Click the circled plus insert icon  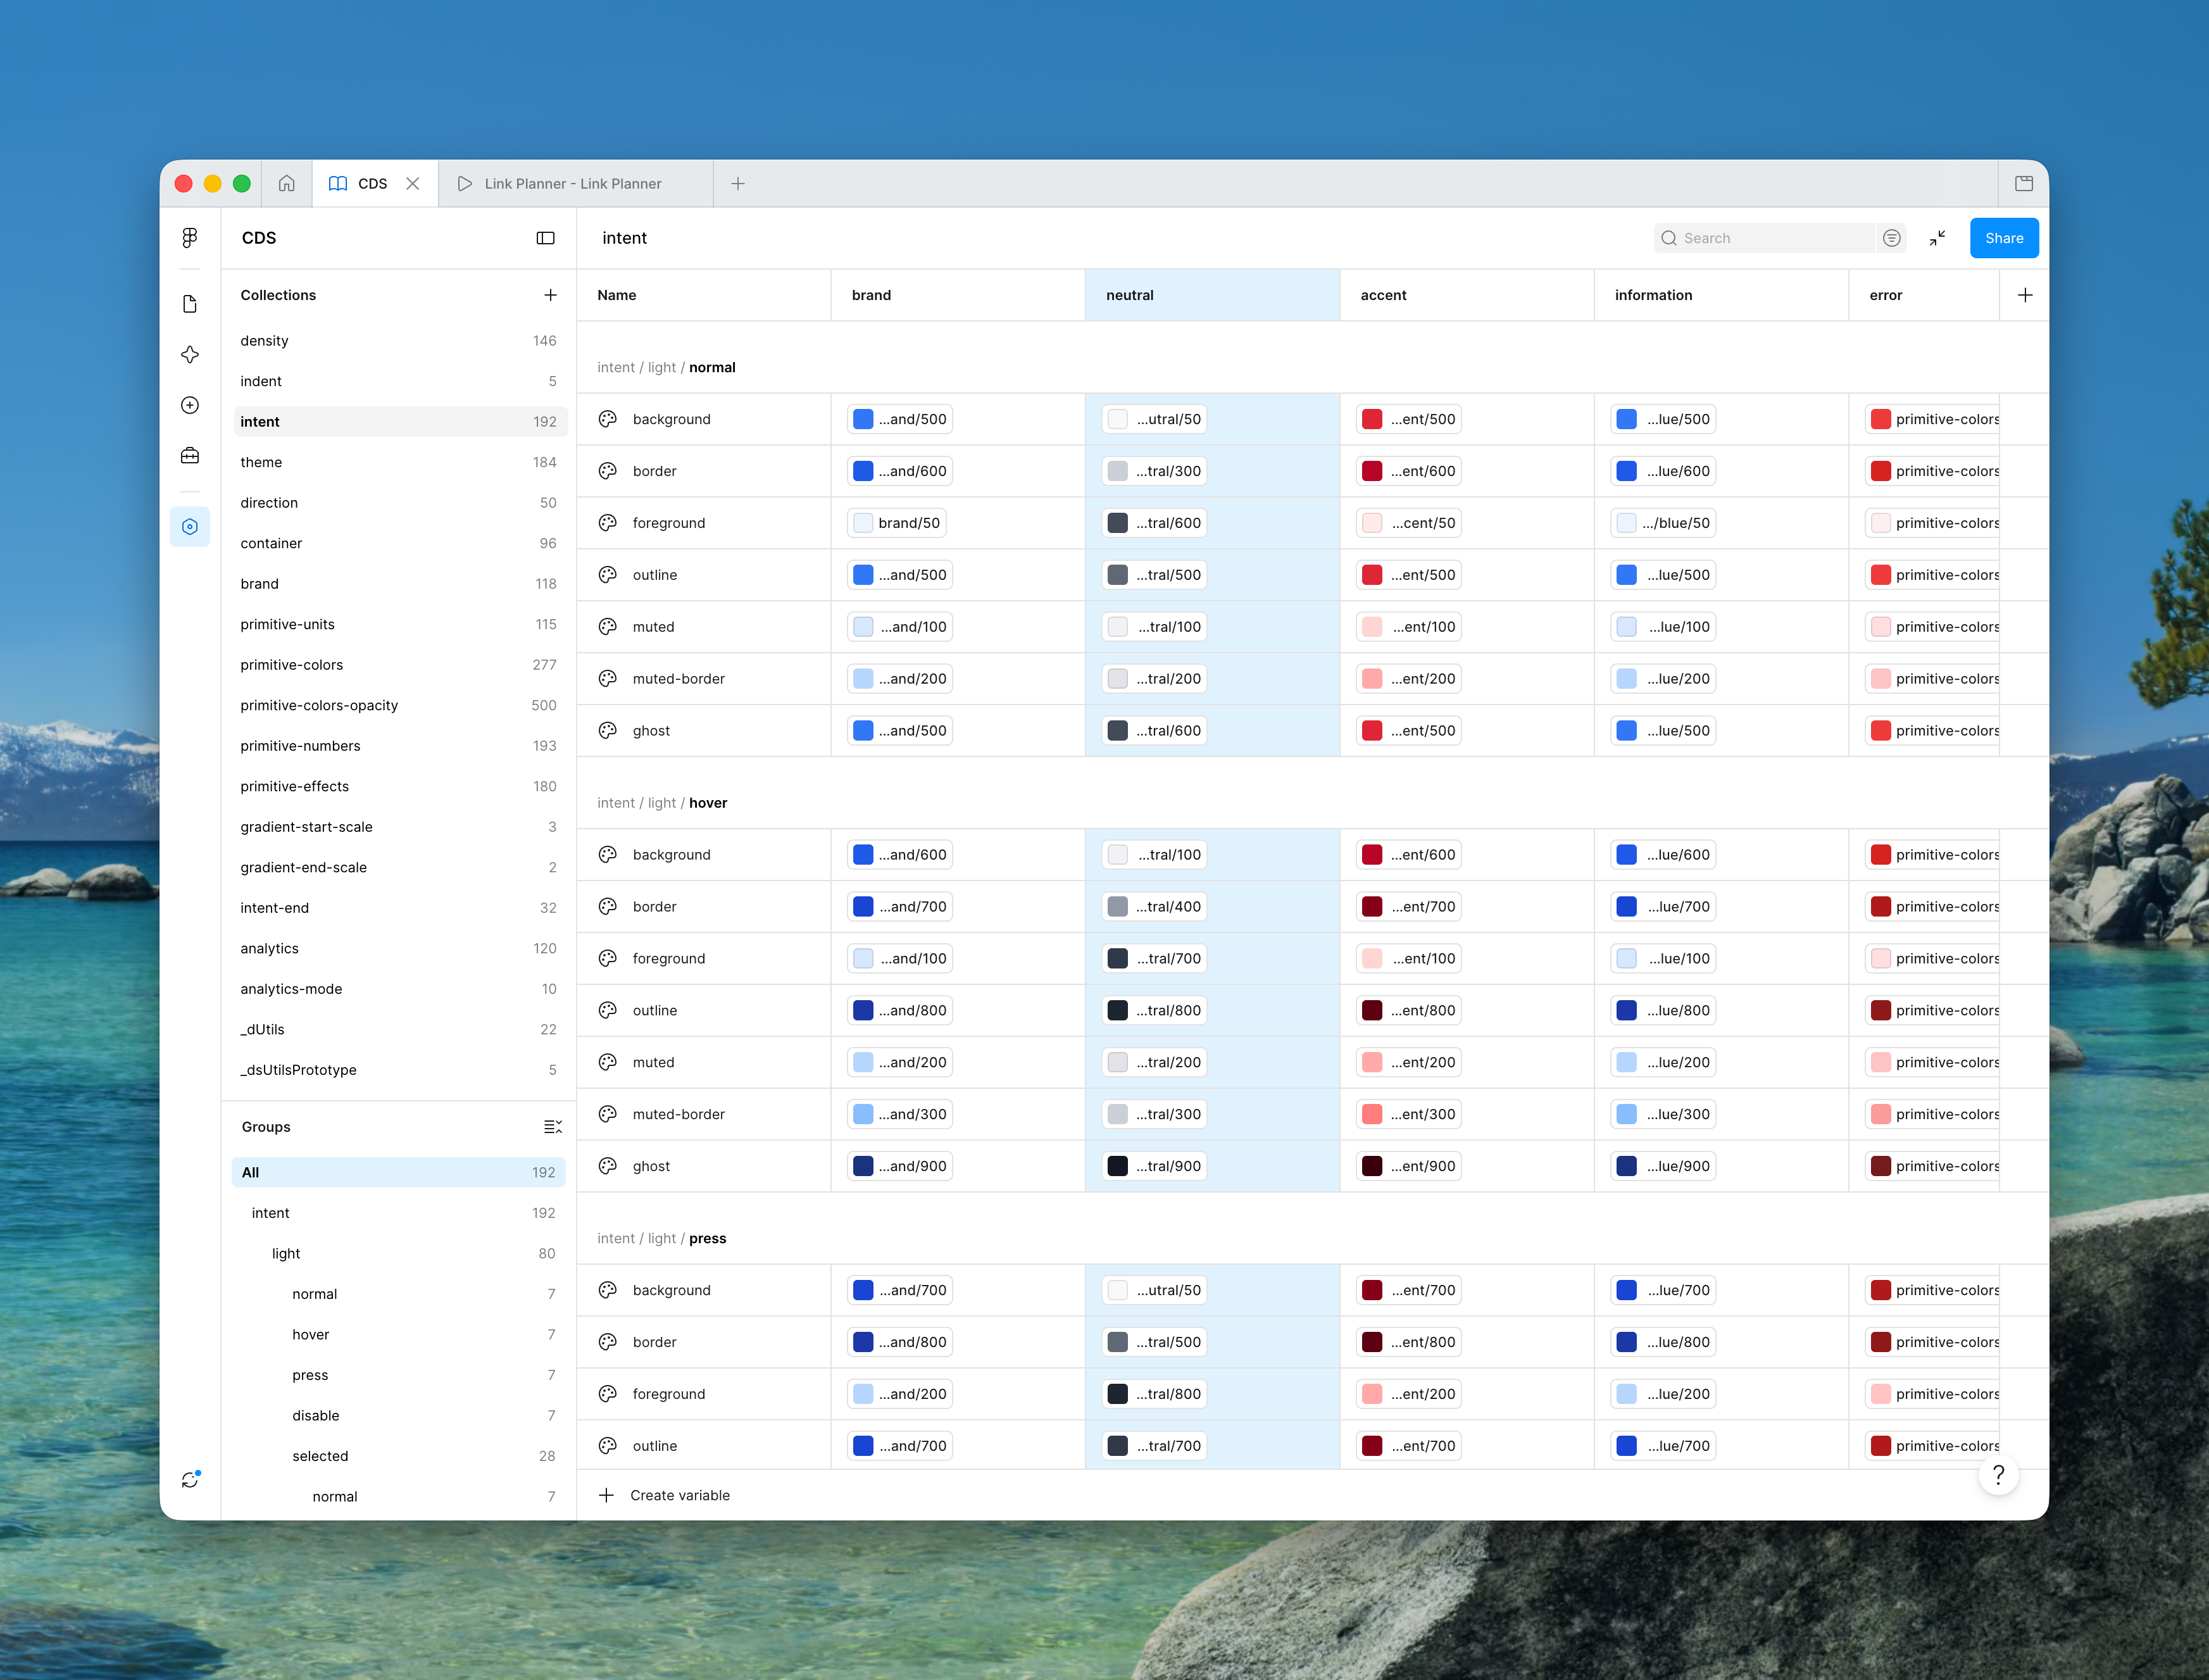(190, 405)
